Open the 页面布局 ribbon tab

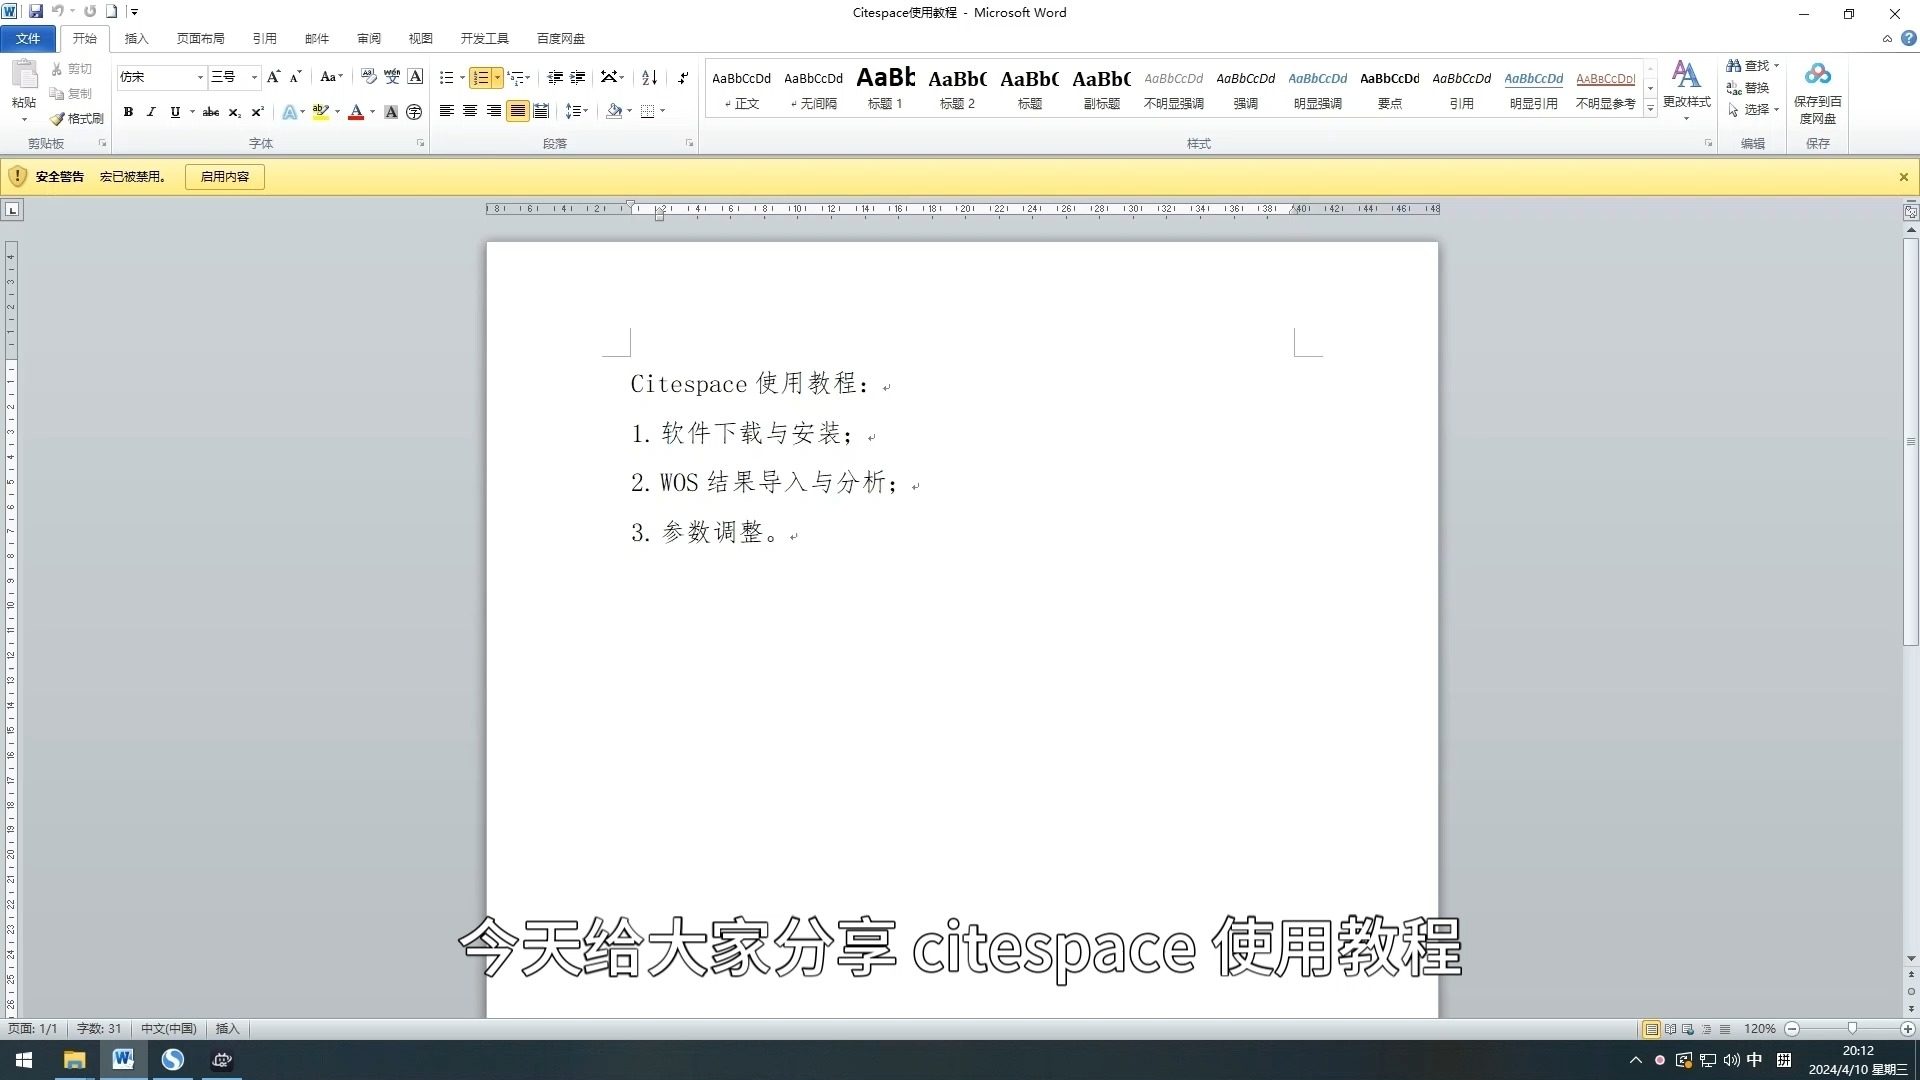200,38
